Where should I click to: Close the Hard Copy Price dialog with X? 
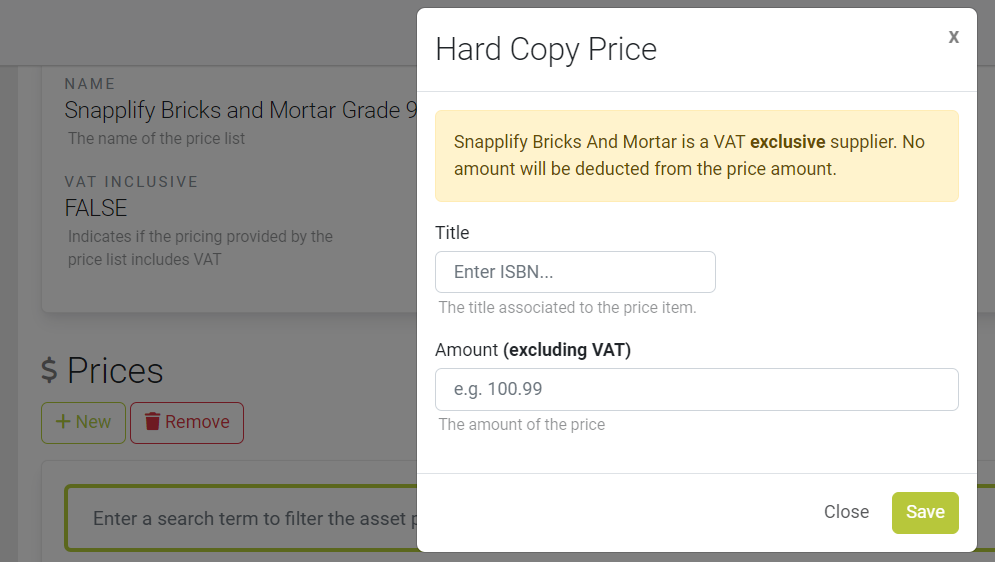click(953, 37)
